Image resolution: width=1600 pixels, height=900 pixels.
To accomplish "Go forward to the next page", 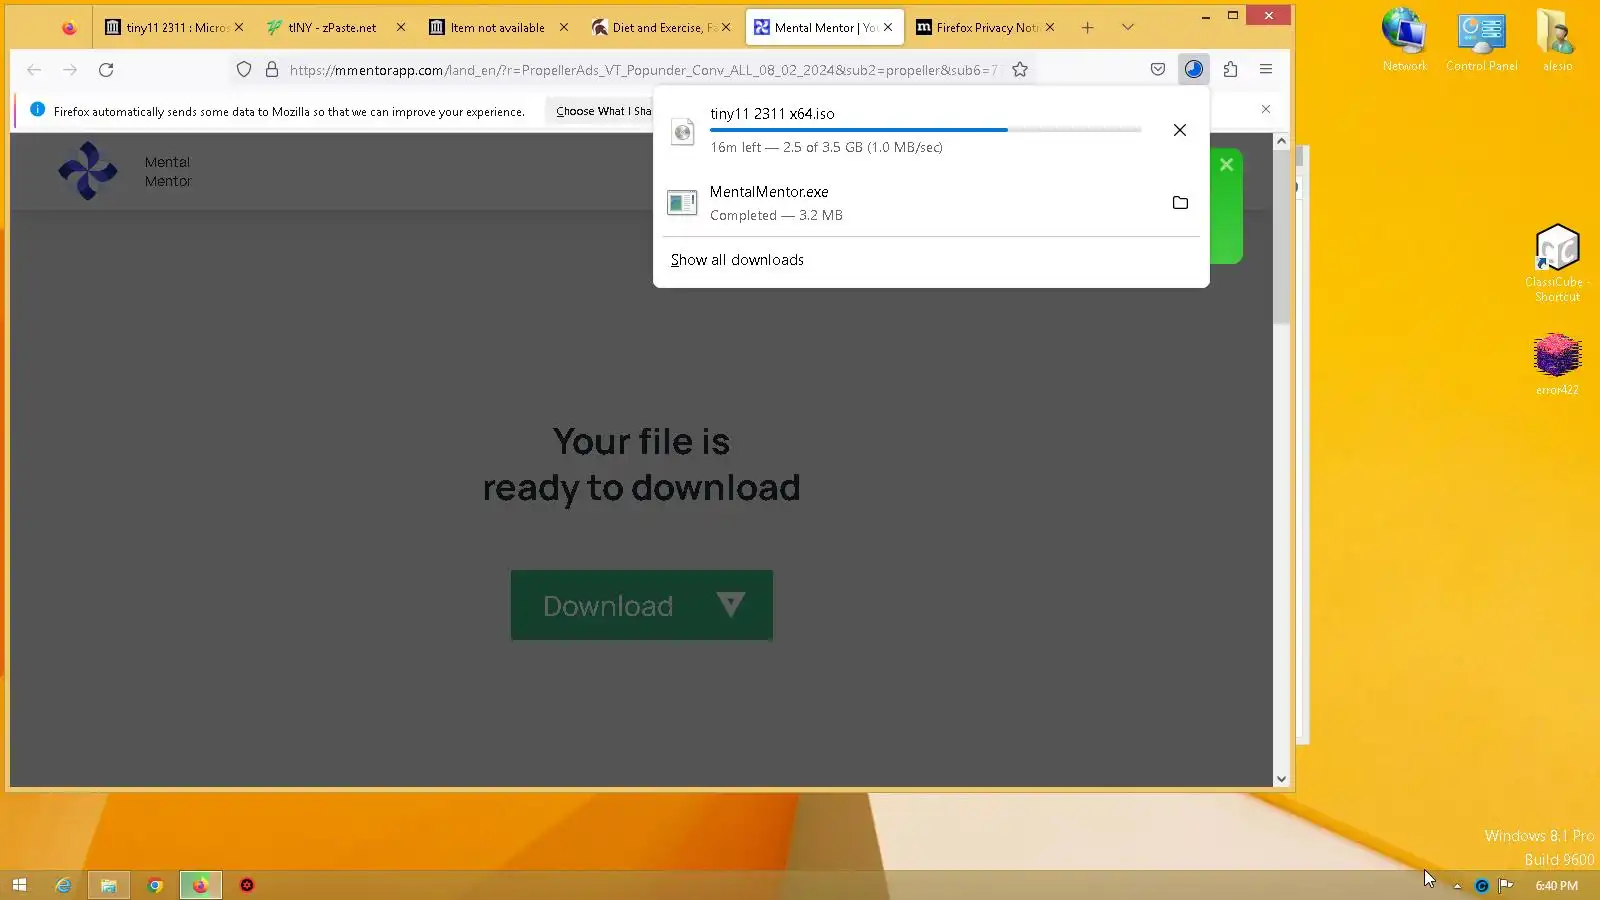I will (x=70, y=70).
